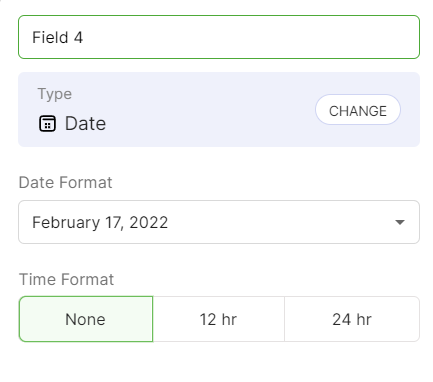Click the Date type name text
The width and height of the screenshot is (433, 382).
point(85,124)
